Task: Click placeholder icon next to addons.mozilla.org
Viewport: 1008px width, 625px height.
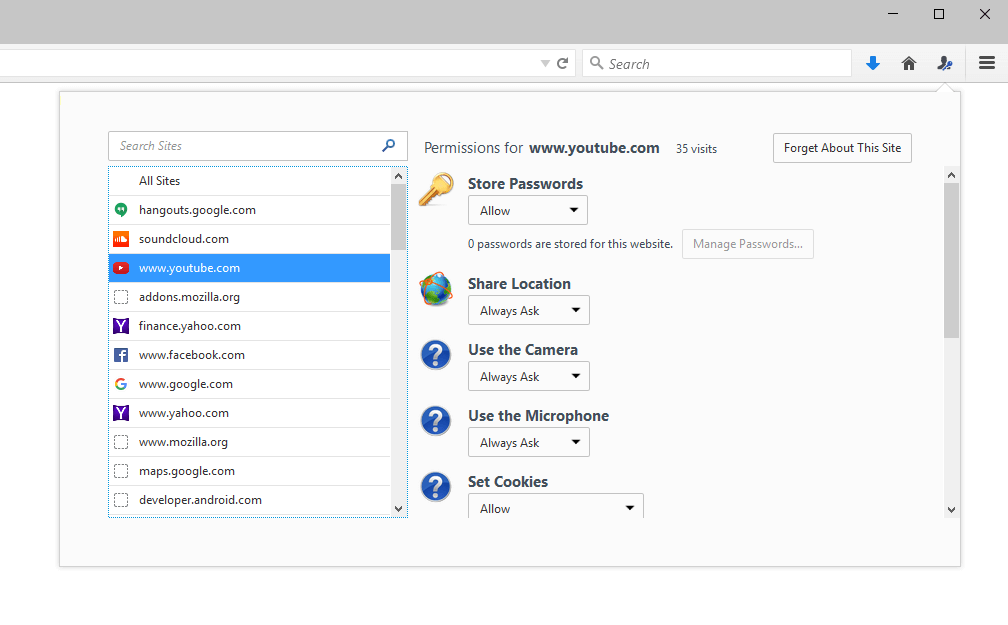Action: coord(121,297)
